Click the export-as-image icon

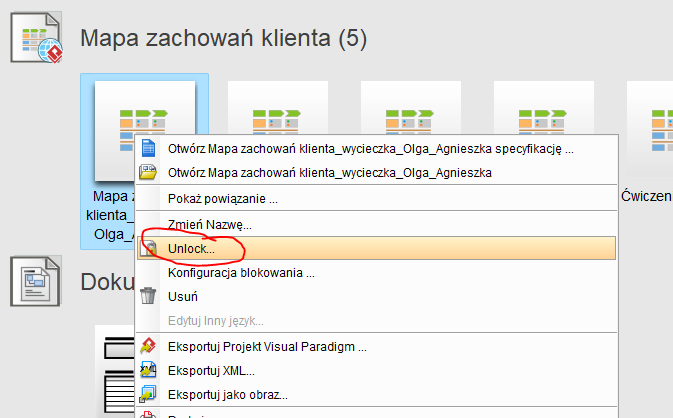pos(148,394)
